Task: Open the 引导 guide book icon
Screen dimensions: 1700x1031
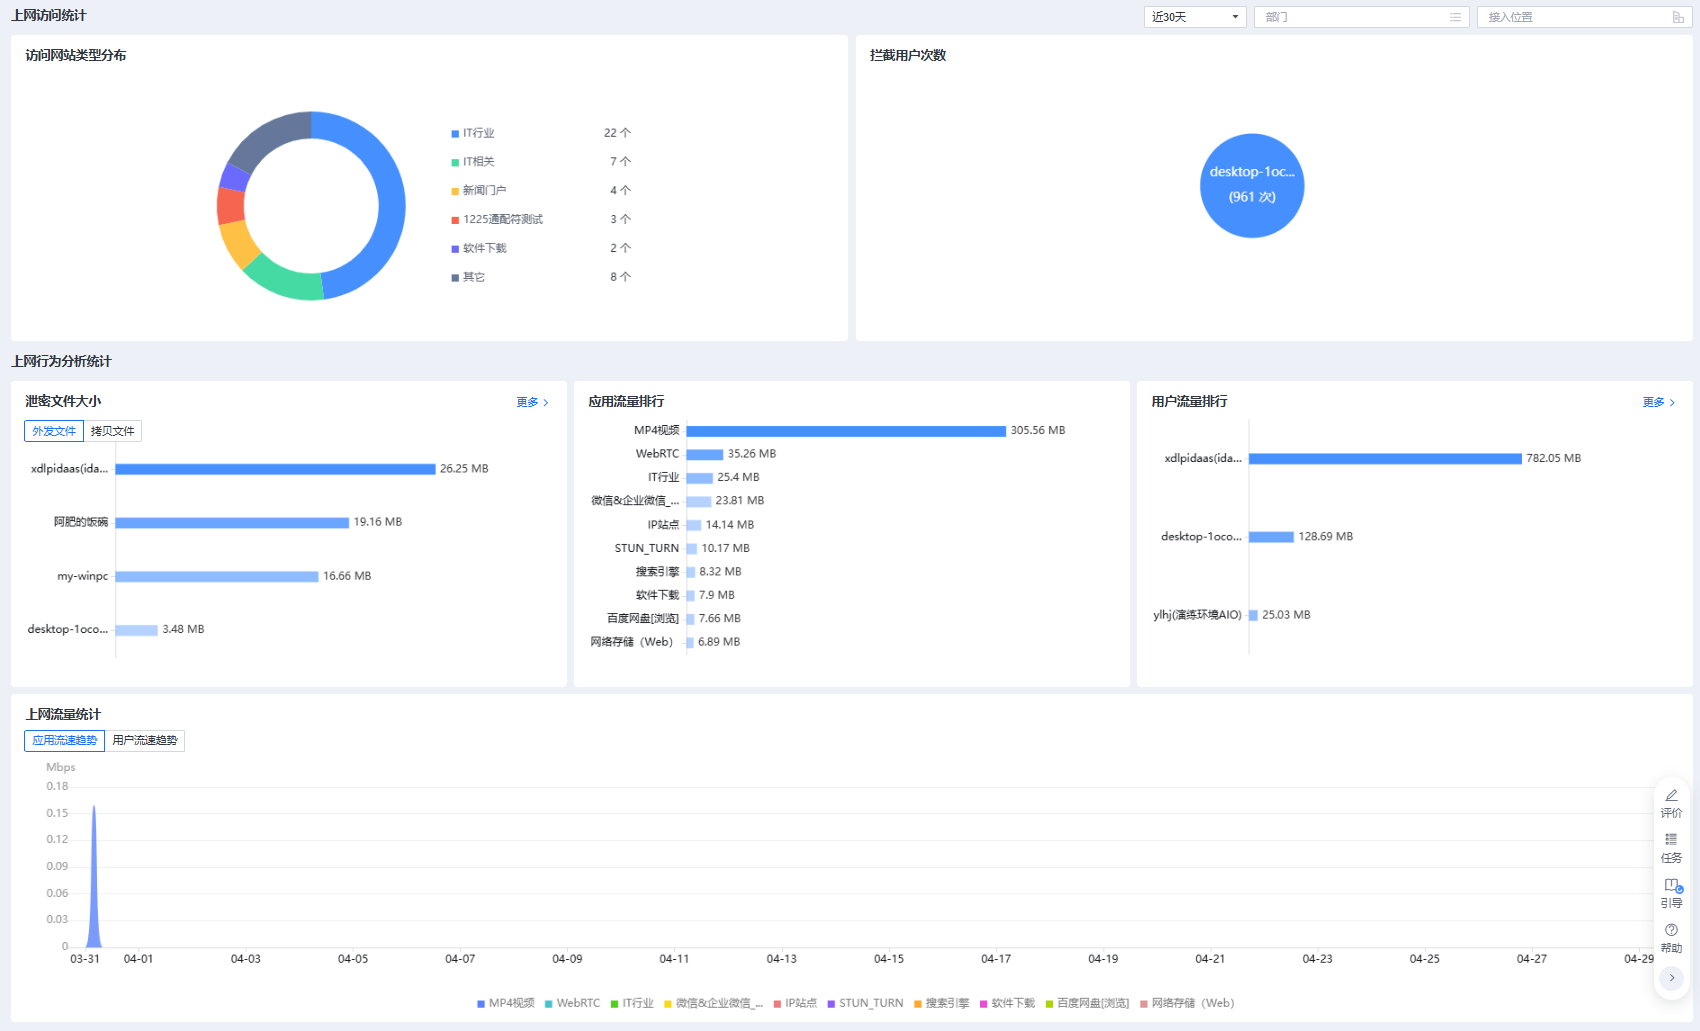Action: click(1671, 885)
